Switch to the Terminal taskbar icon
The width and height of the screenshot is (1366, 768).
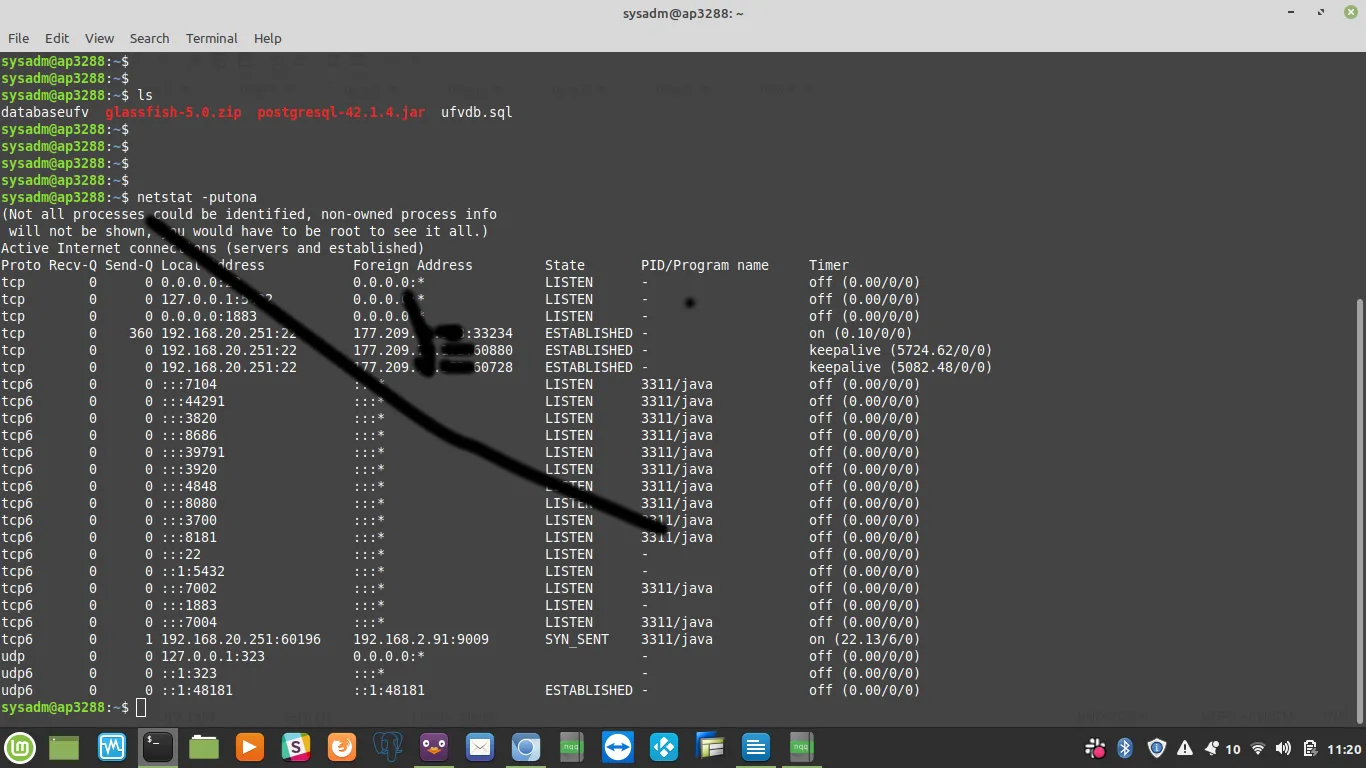(157, 747)
